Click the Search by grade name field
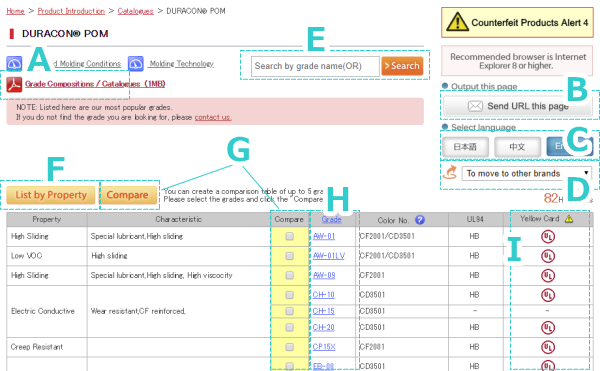The image size is (600, 371). 315,66
